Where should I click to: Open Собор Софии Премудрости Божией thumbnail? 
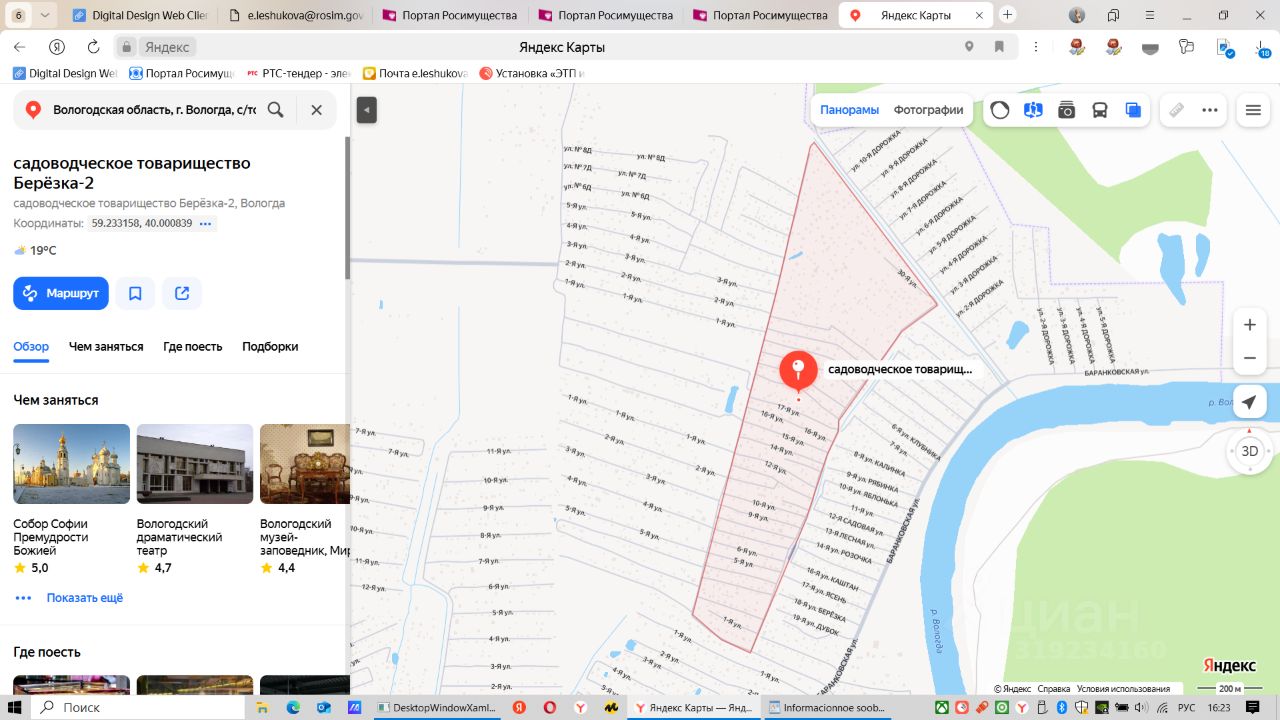click(71, 464)
